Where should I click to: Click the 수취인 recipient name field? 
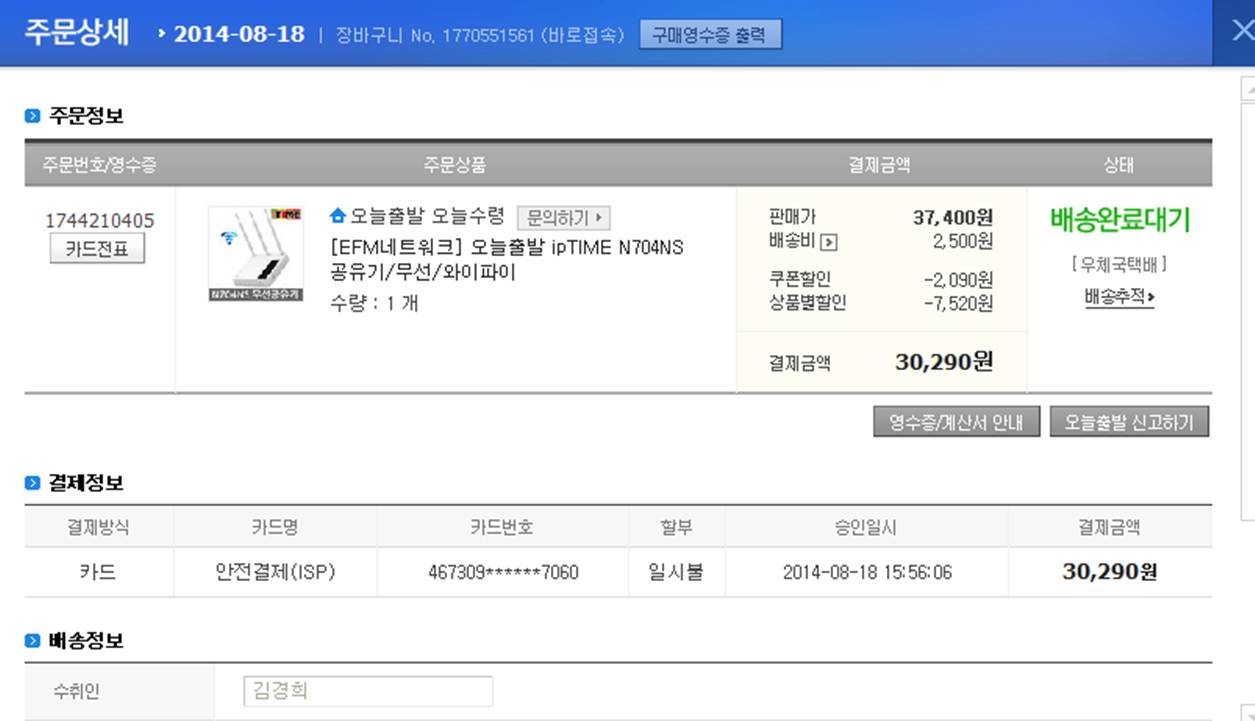(368, 691)
